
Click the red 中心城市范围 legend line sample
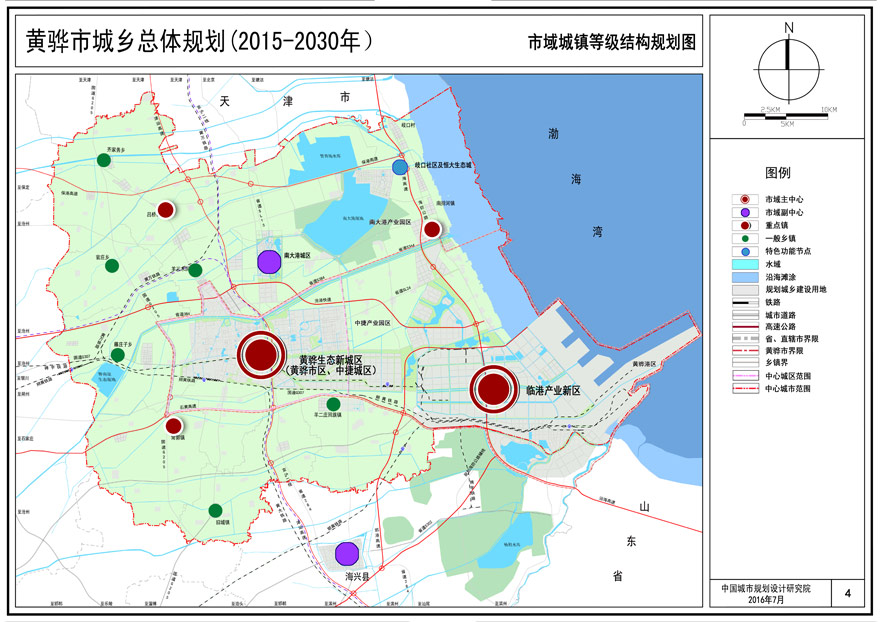tap(745, 388)
